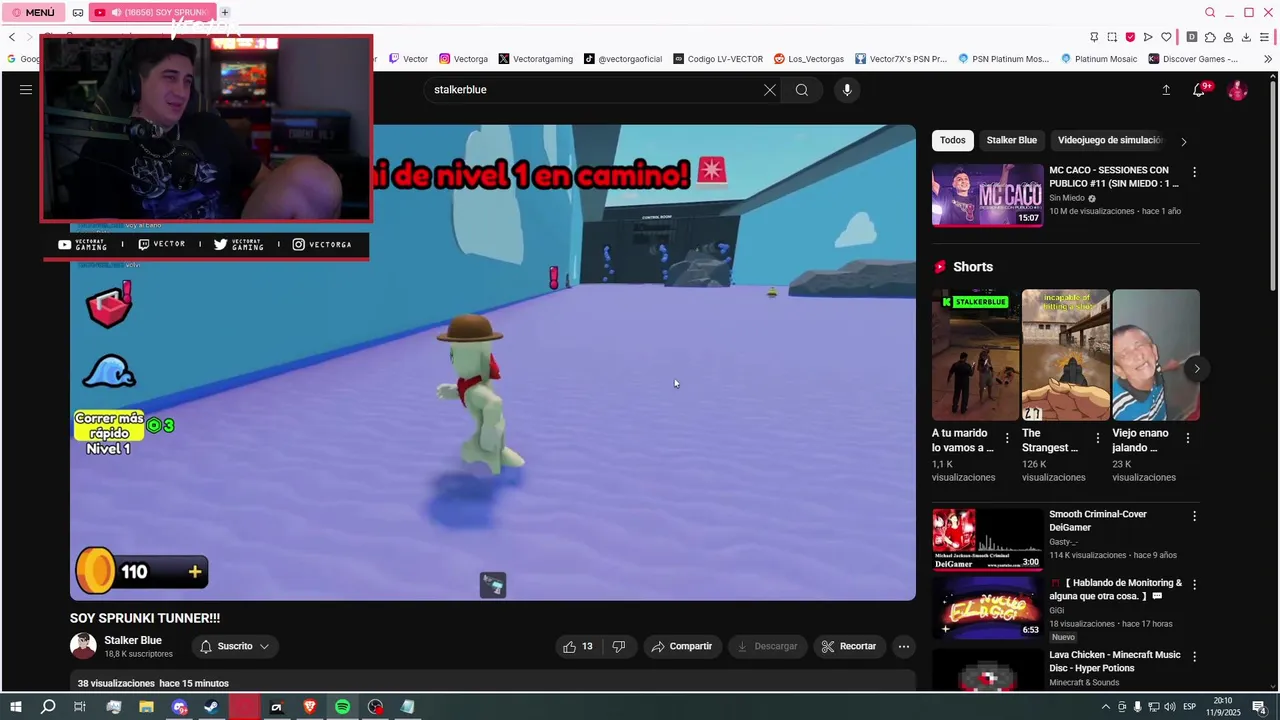Open the YouTube account avatar menu
The image size is (1280, 720).
pyautogui.click(x=1238, y=90)
